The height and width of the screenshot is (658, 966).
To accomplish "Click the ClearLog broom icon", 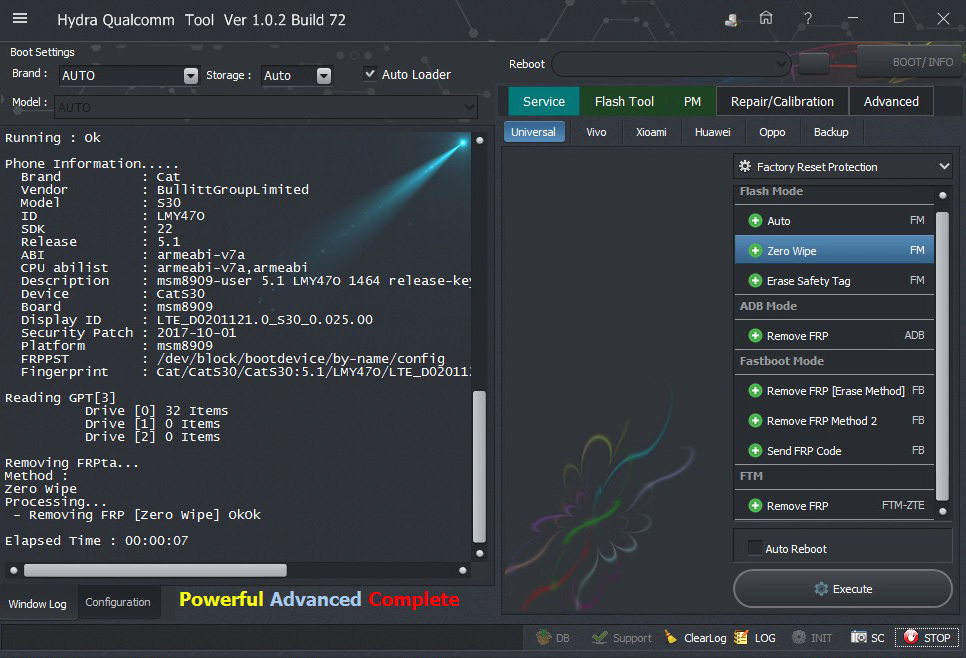I will pos(670,637).
